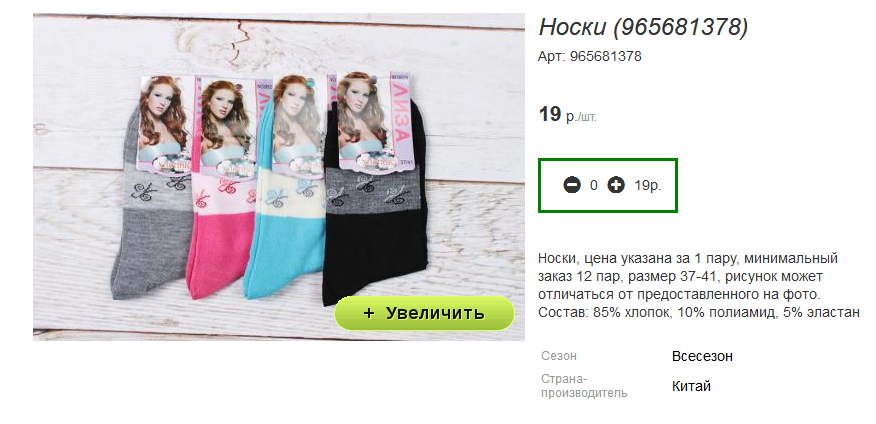Click the model portrait on gray sock label
Viewport: 876px width, 424px height.
pos(162,115)
